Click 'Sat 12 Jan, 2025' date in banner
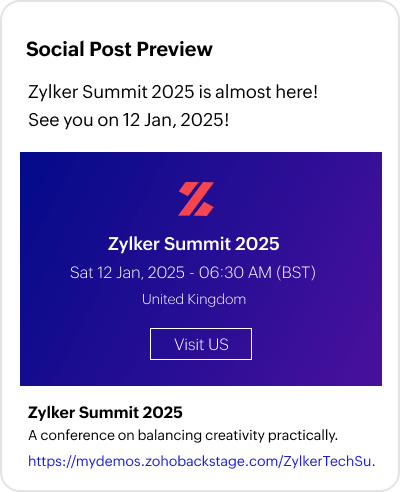Image resolution: width=400 pixels, height=492 pixels. (x=127, y=273)
